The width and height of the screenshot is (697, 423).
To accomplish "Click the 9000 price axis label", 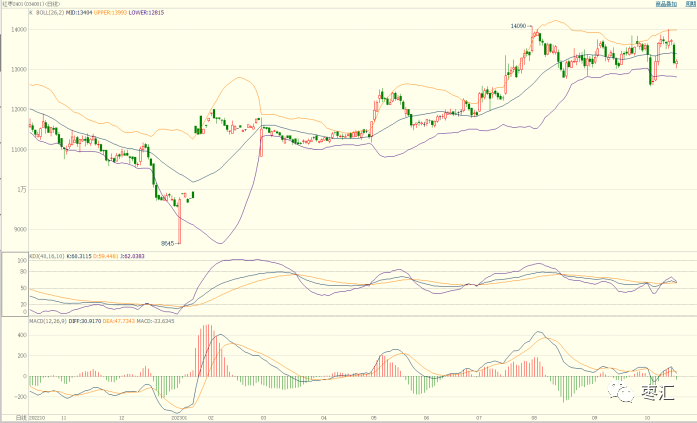I will (x=20, y=230).
